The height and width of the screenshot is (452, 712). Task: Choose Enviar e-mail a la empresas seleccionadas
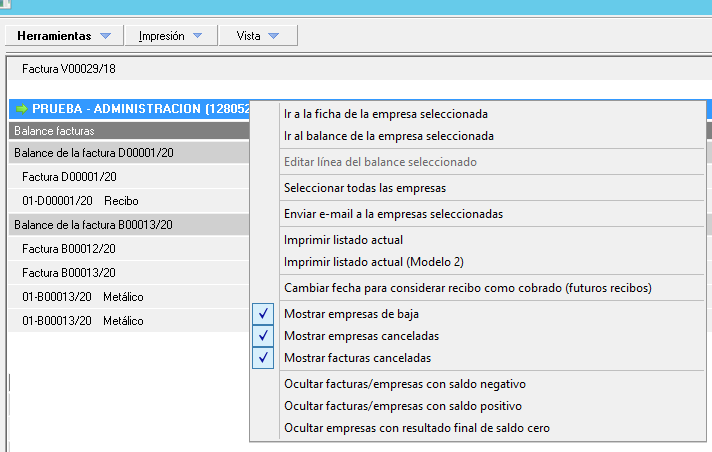[393, 214]
